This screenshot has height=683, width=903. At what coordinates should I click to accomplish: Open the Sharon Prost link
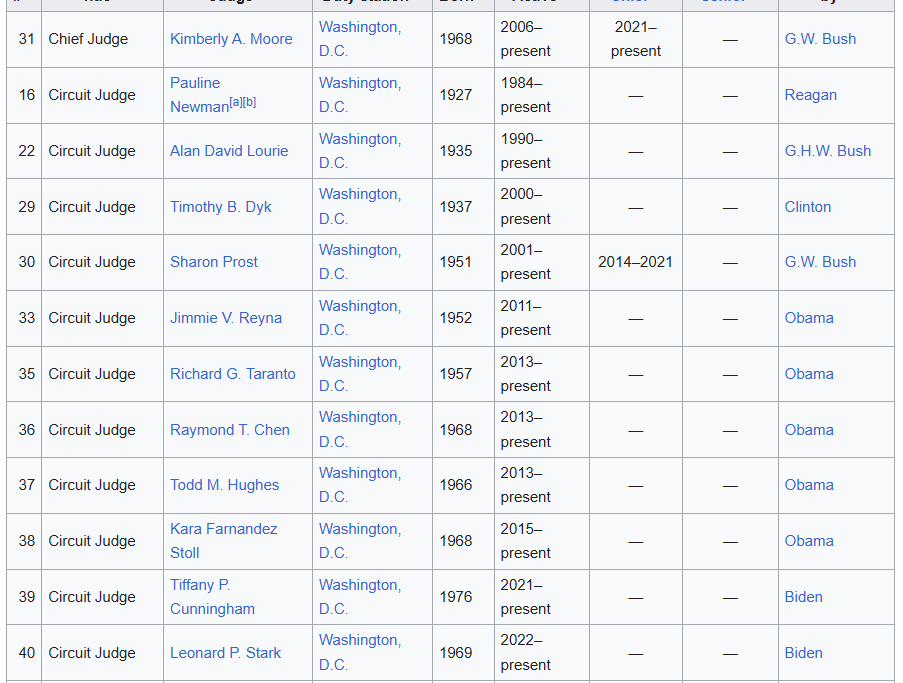(214, 262)
